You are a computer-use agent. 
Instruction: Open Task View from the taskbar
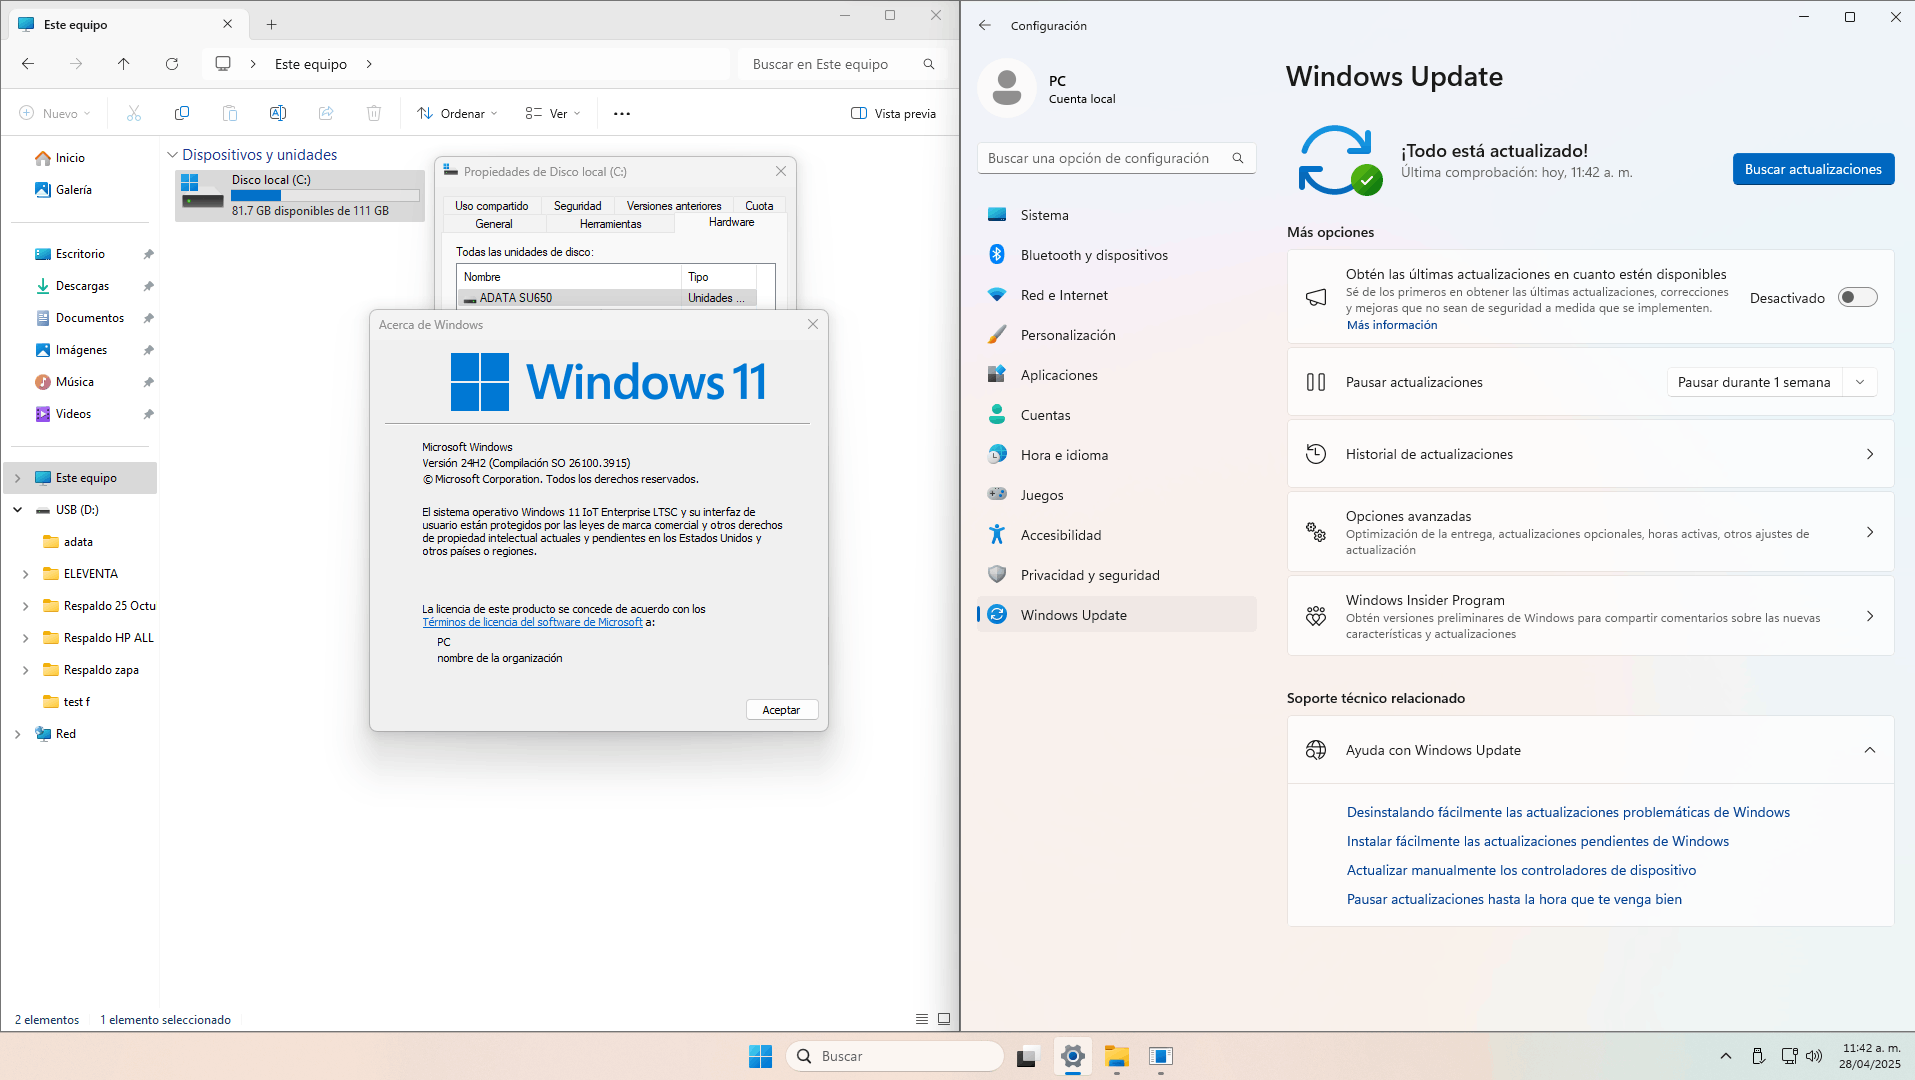click(1028, 1056)
